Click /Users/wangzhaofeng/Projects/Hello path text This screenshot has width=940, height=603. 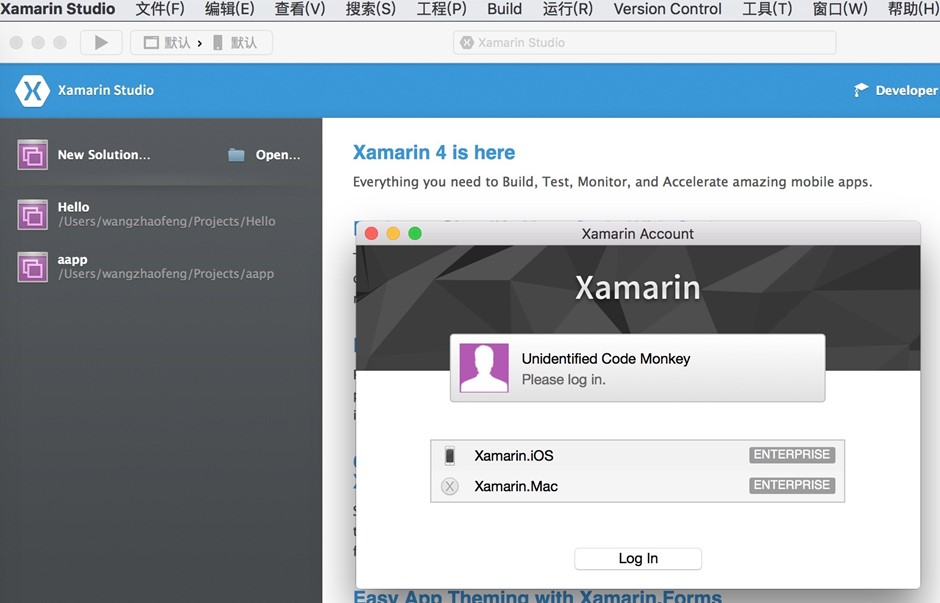click(x=167, y=222)
